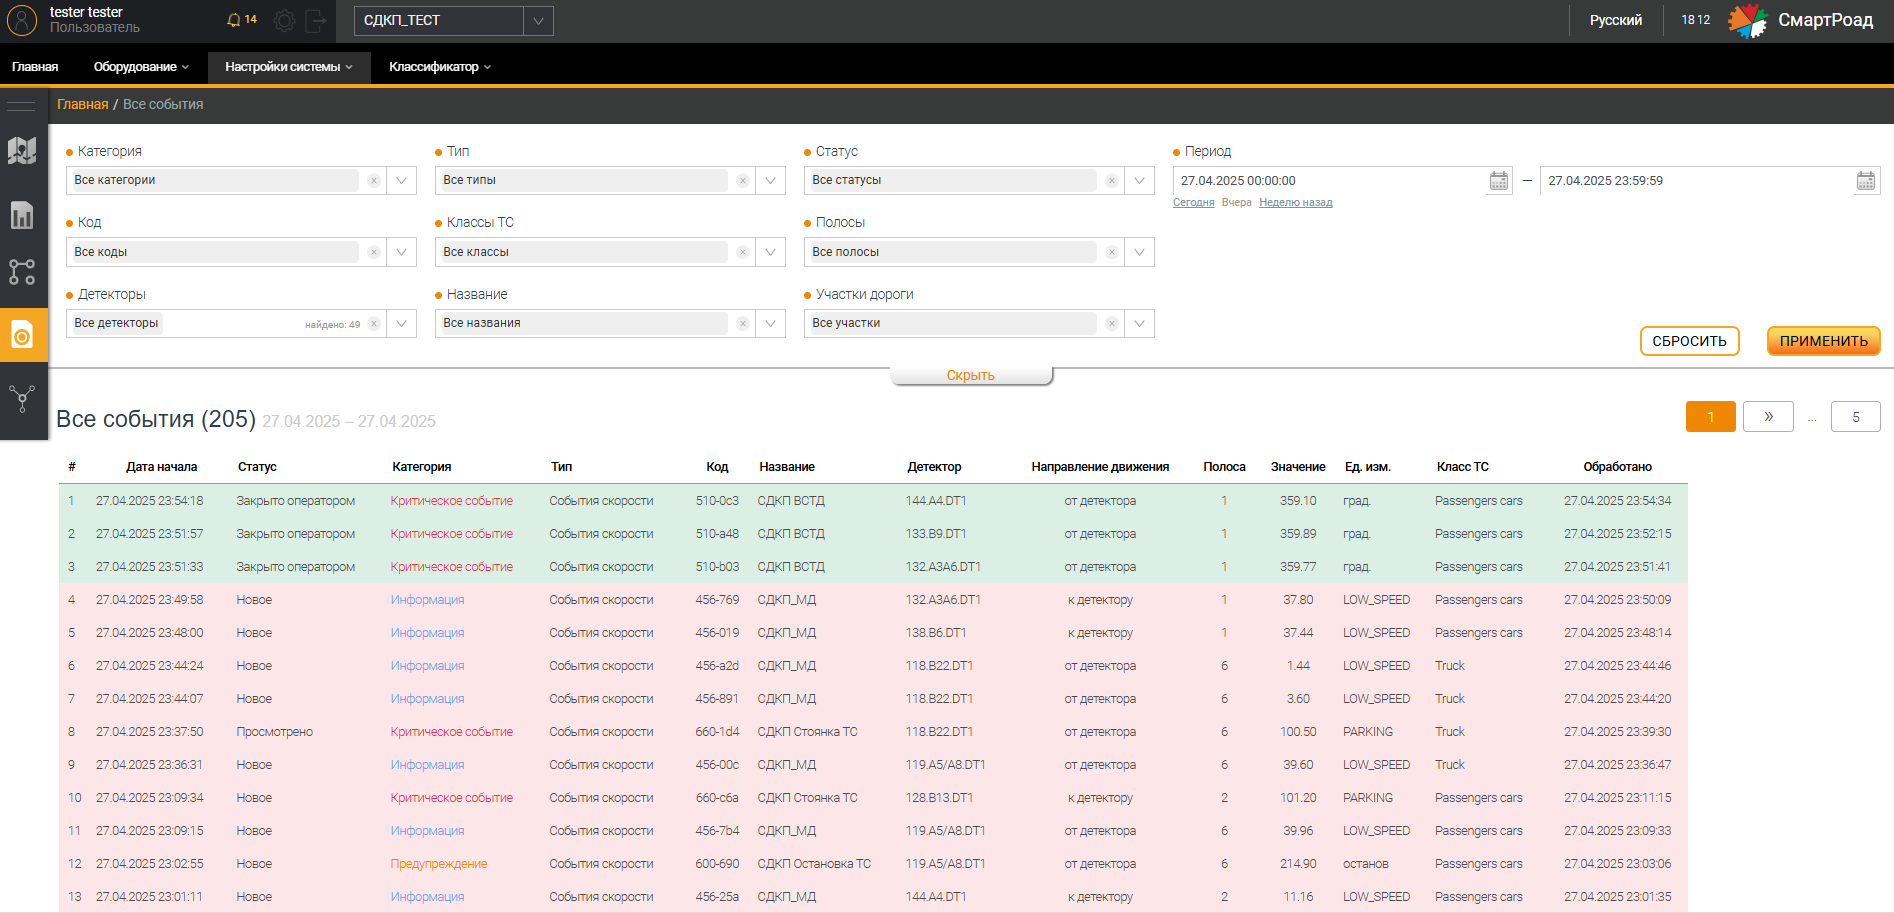Click the Значение column header
Viewport: 1894px width, 913px height.
1298,467
